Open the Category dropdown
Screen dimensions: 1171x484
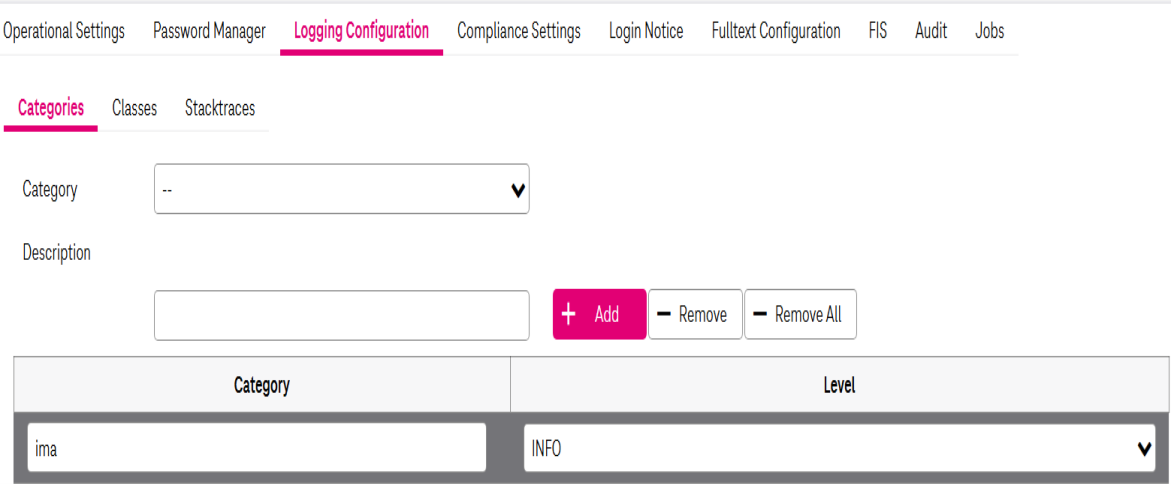341,190
